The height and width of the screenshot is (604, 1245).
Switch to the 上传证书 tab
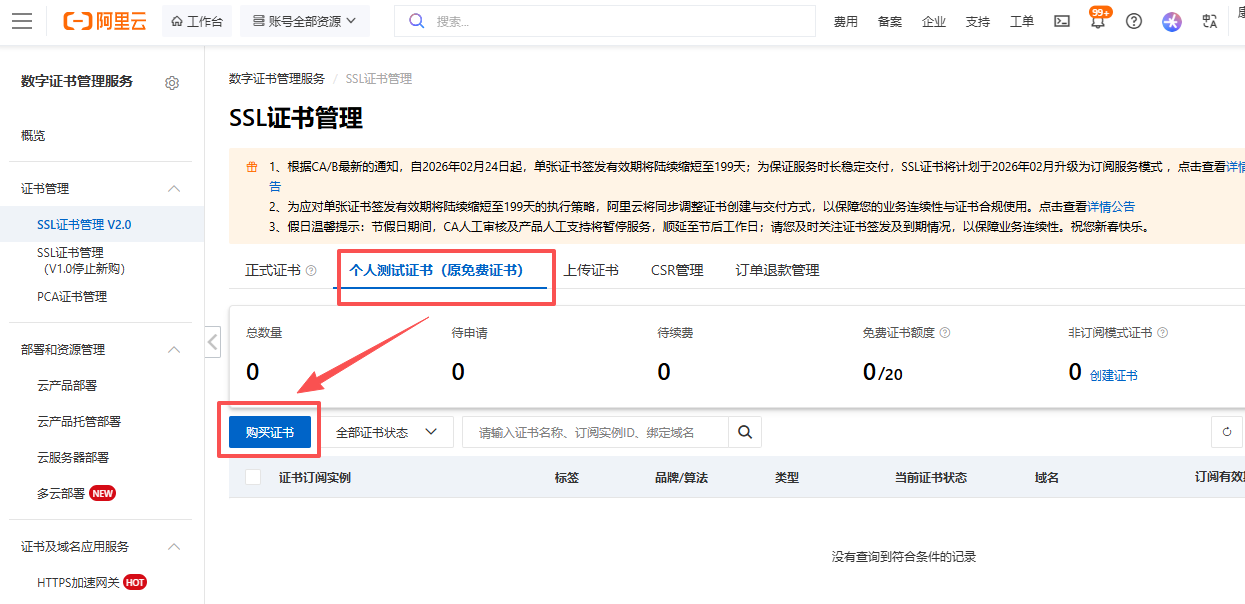pyautogui.click(x=590, y=270)
